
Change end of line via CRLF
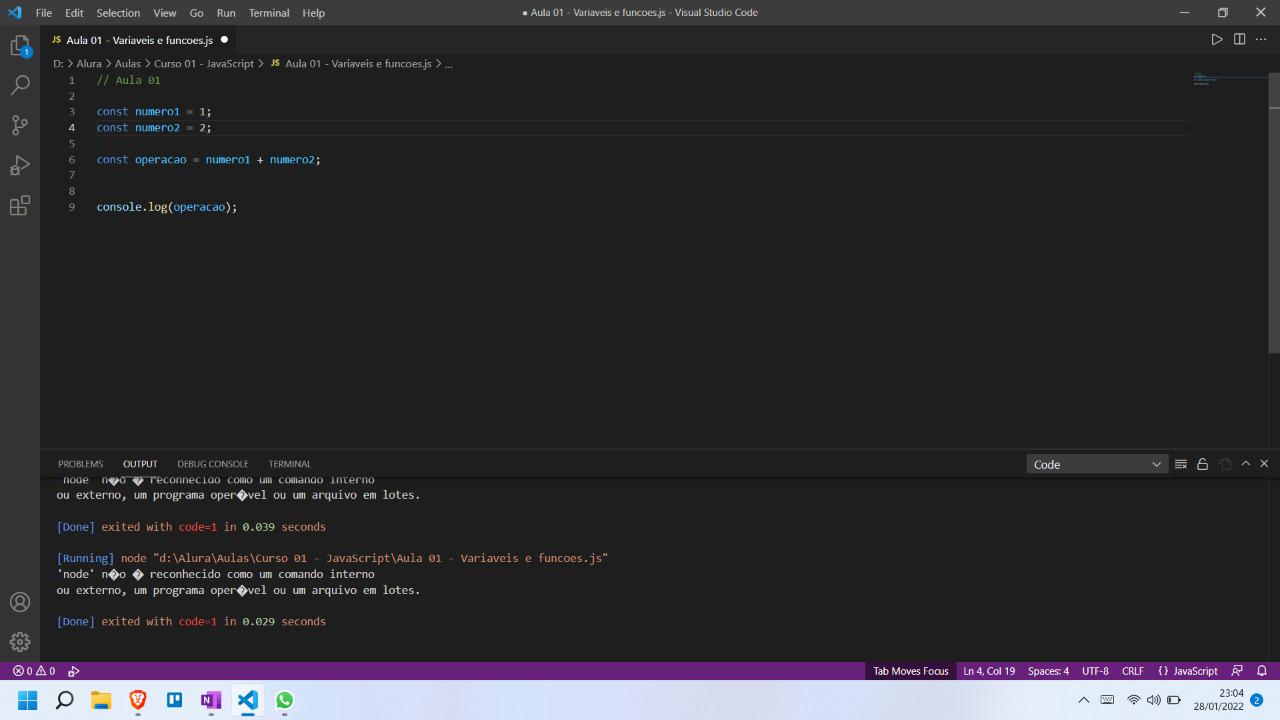point(1132,671)
